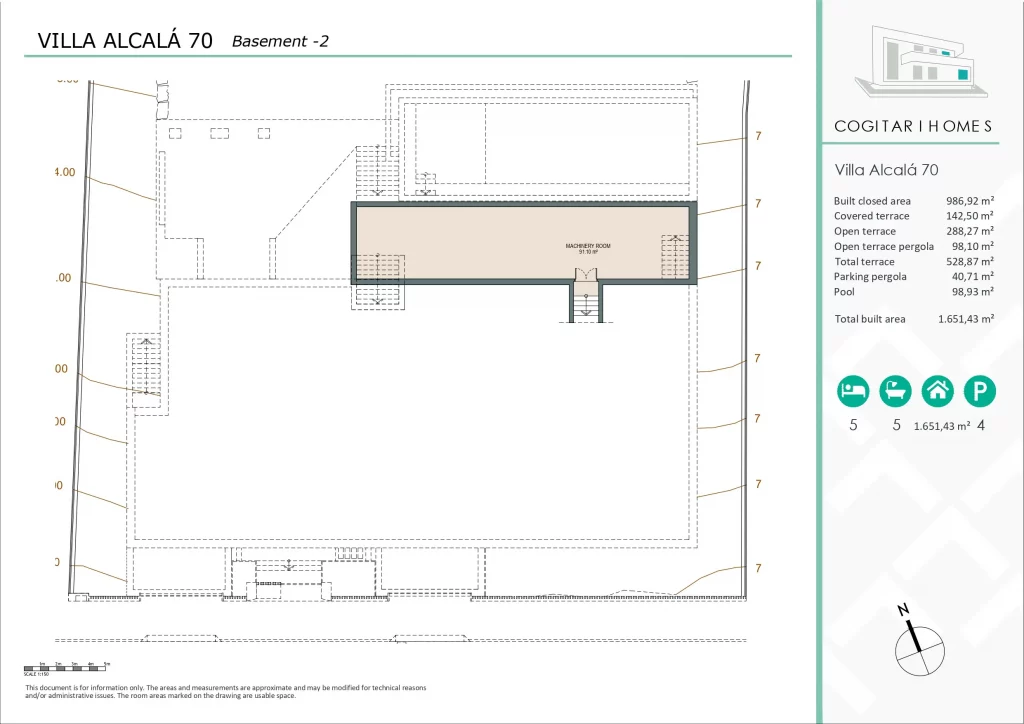Select the Built closed area row
The width and height of the screenshot is (1024, 724).
pyautogui.click(x=913, y=201)
